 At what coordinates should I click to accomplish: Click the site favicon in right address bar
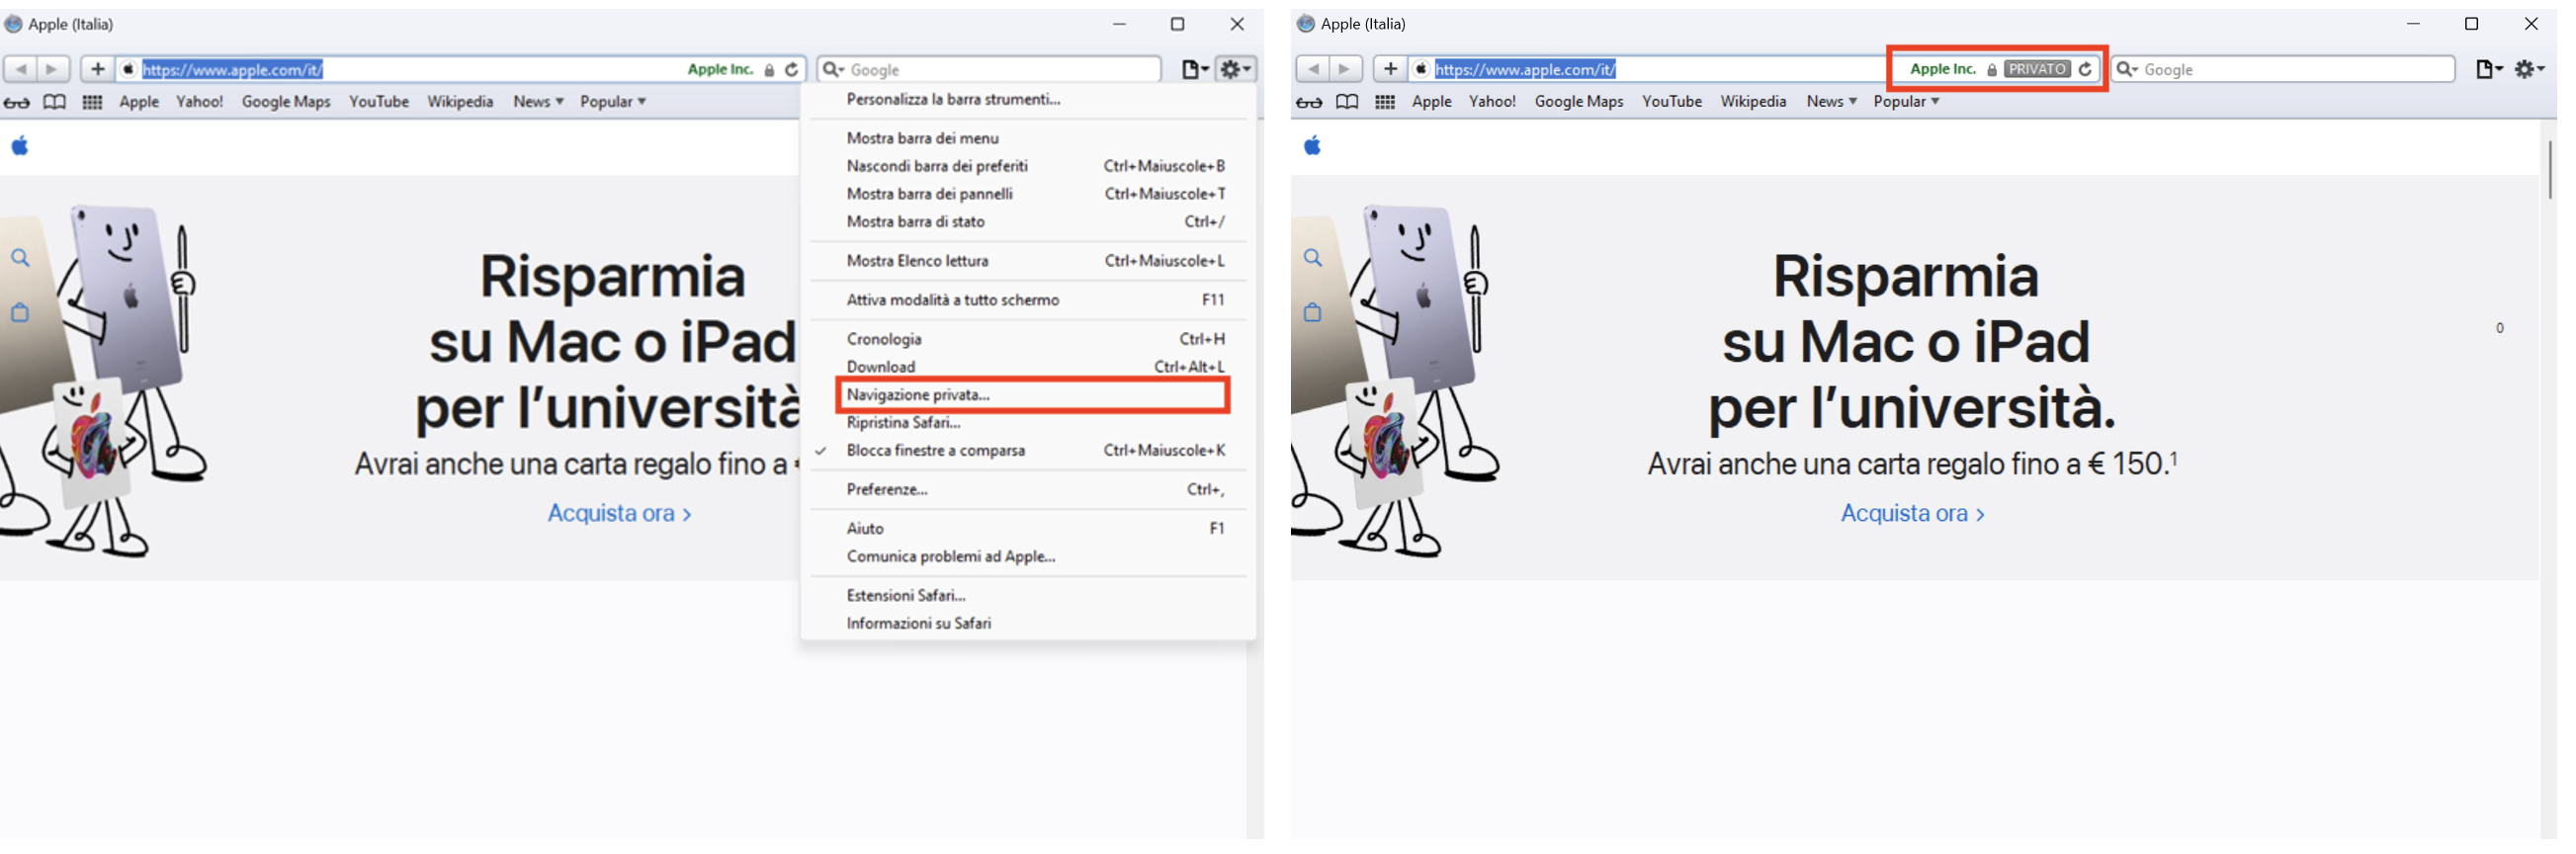coord(1421,69)
